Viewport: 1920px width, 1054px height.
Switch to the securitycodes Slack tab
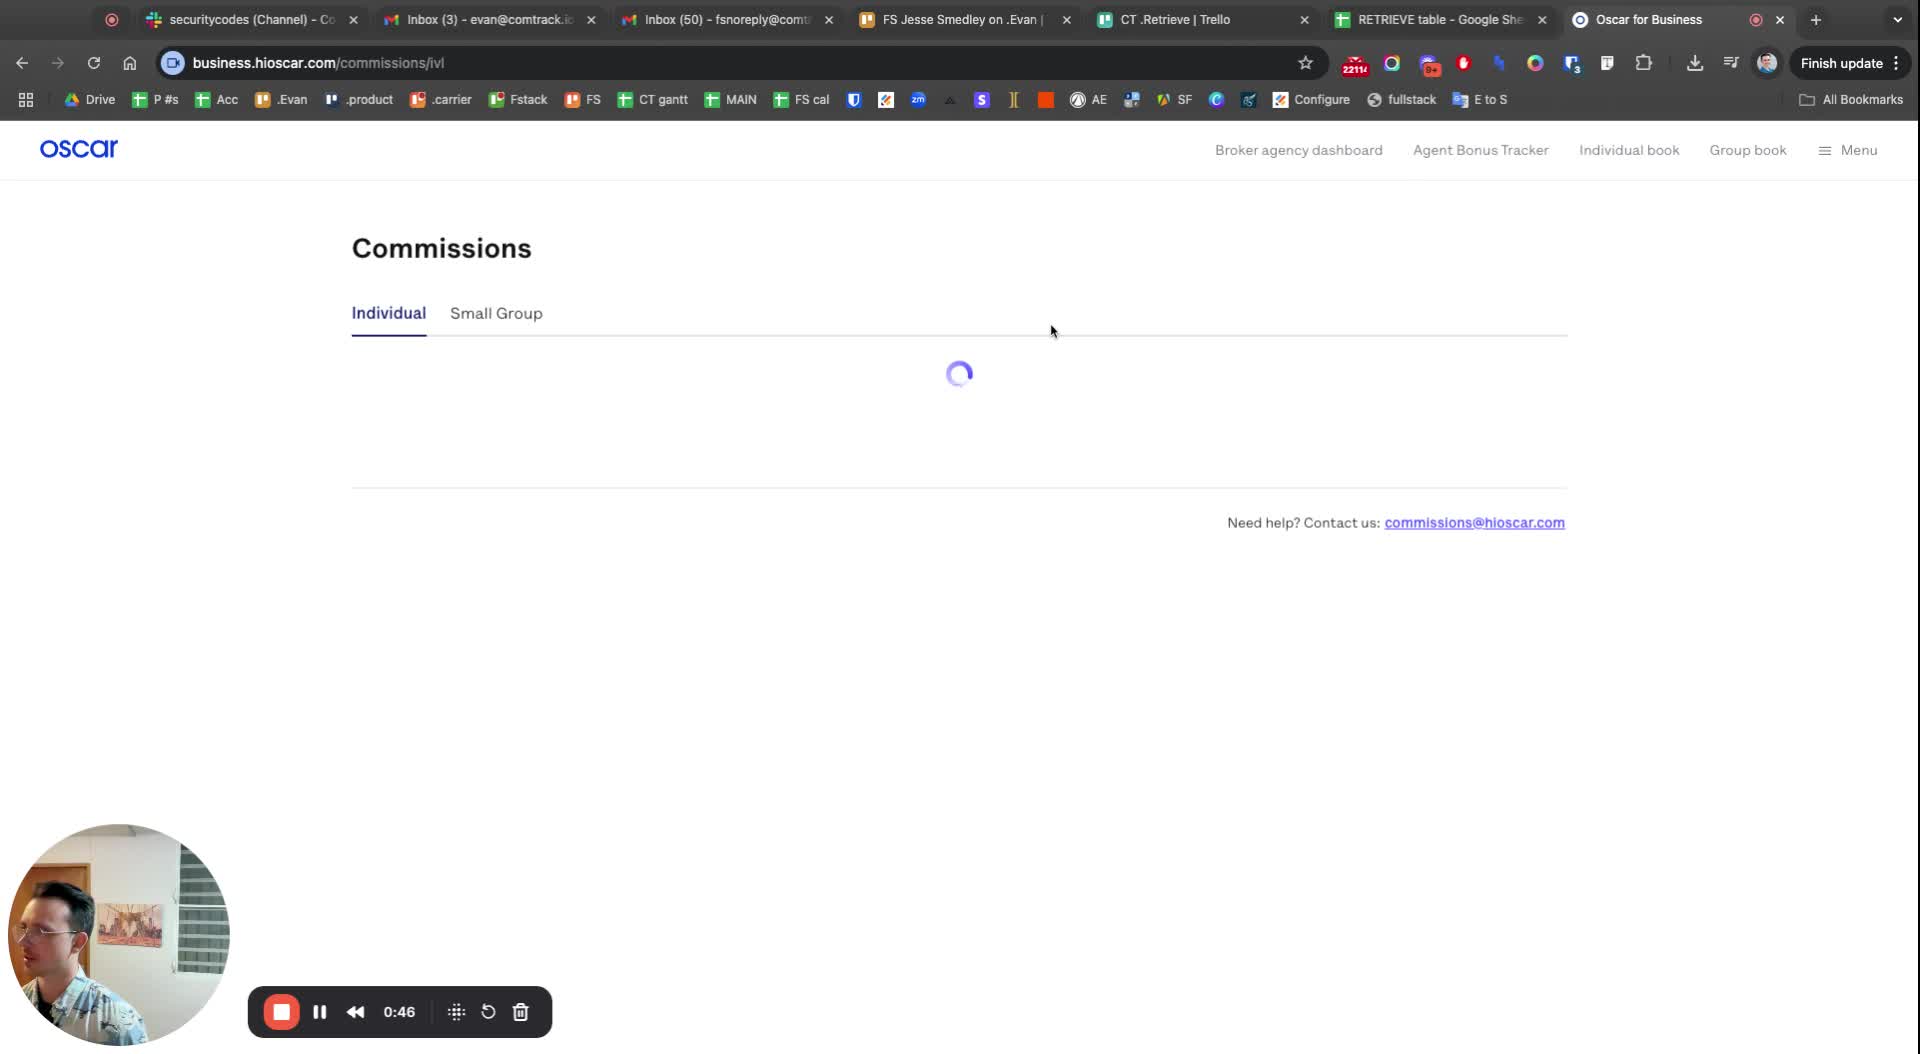pyautogui.click(x=251, y=20)
